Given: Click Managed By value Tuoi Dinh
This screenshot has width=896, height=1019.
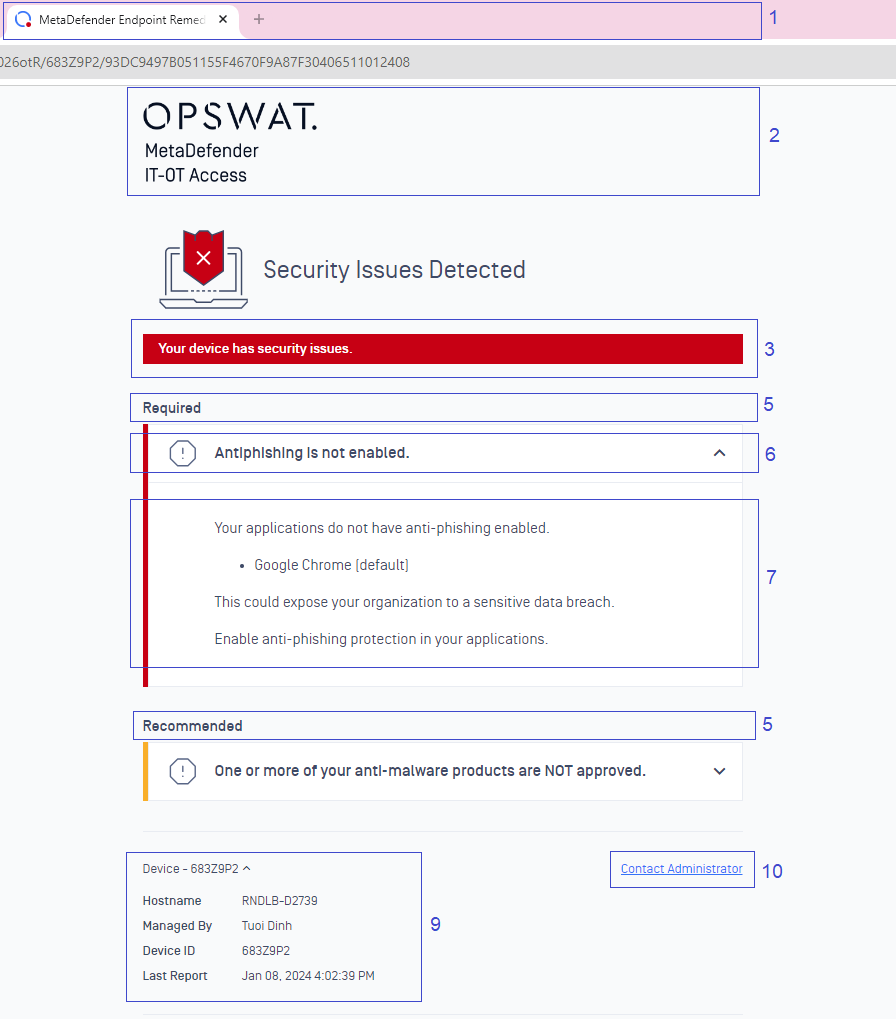Looking at the screenshot, I should click(x=266, y=925).
